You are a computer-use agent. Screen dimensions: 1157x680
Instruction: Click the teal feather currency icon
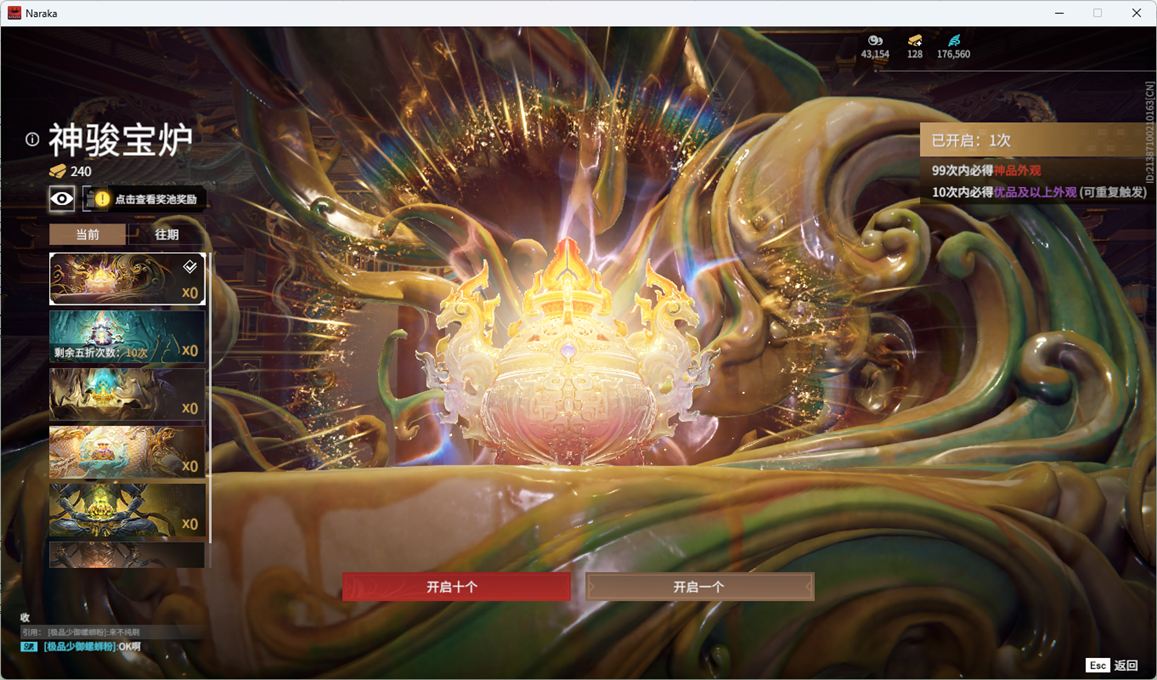point(953,41)
